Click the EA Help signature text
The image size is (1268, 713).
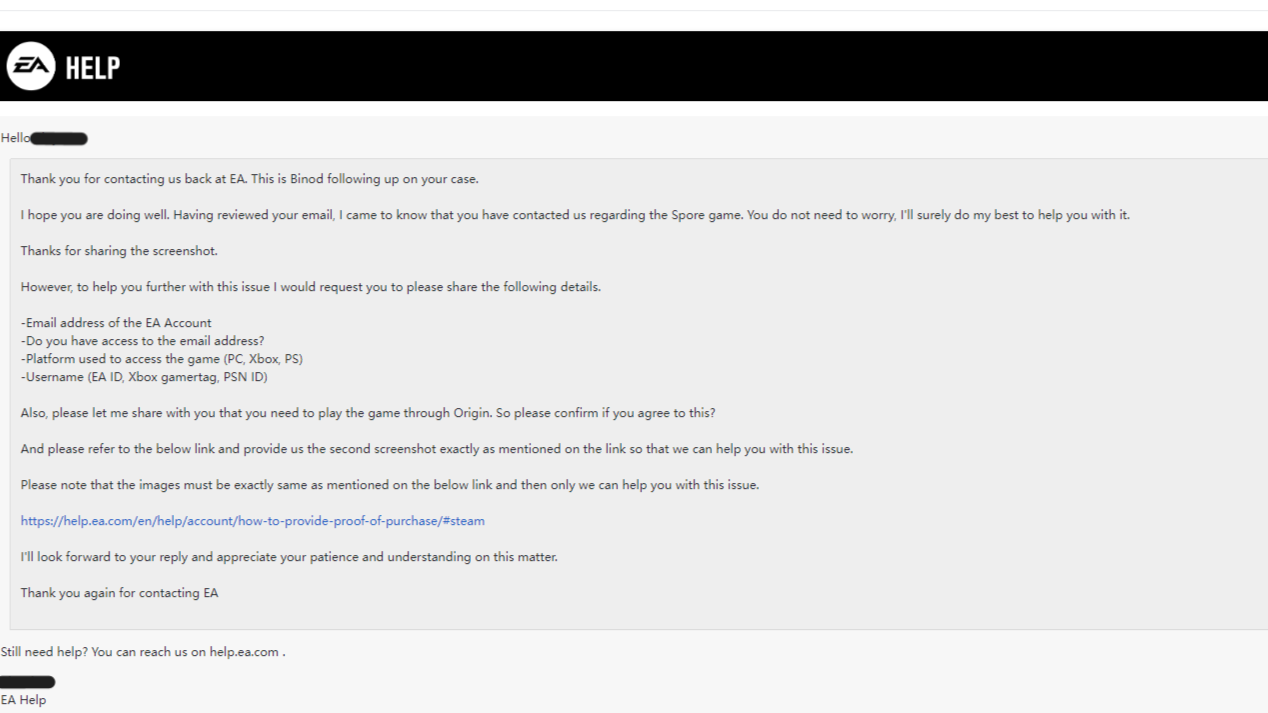23,700
